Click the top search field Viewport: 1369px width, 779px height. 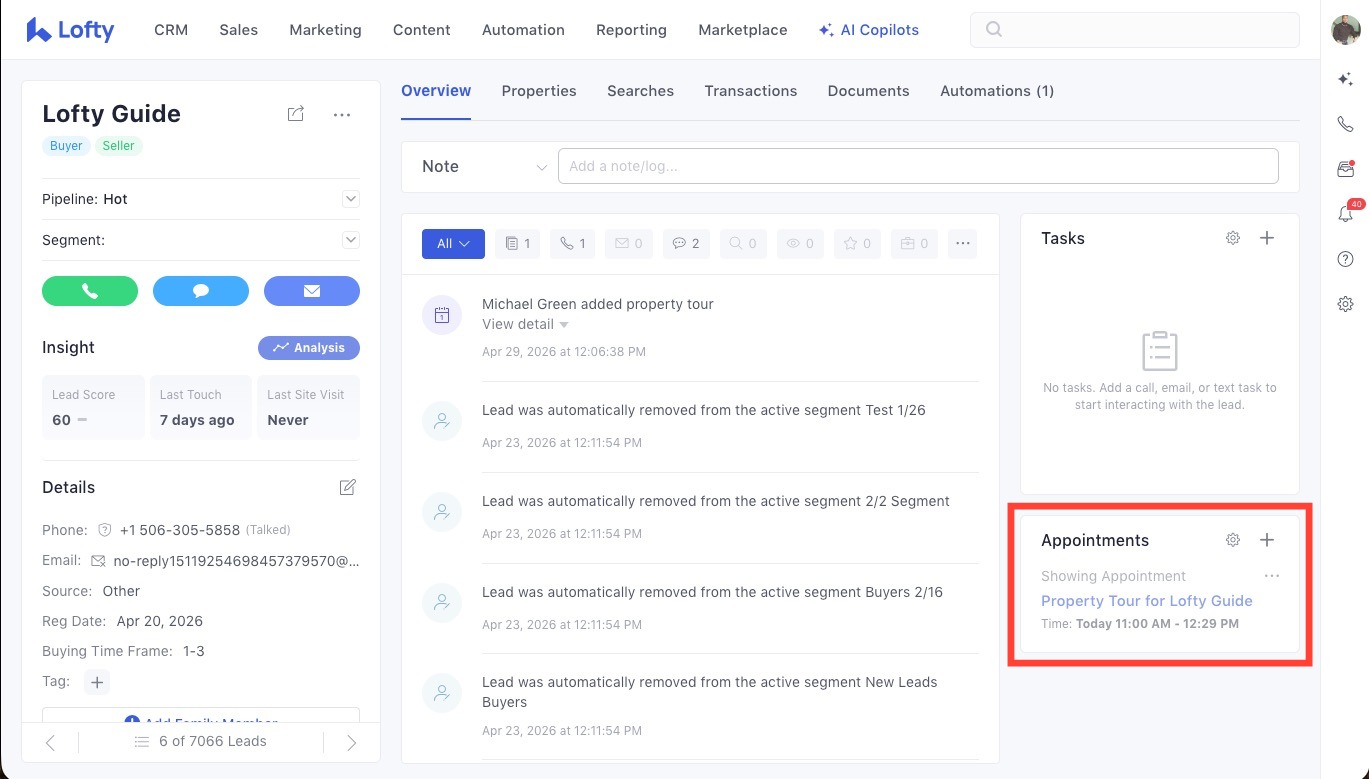pos(1135,30)
